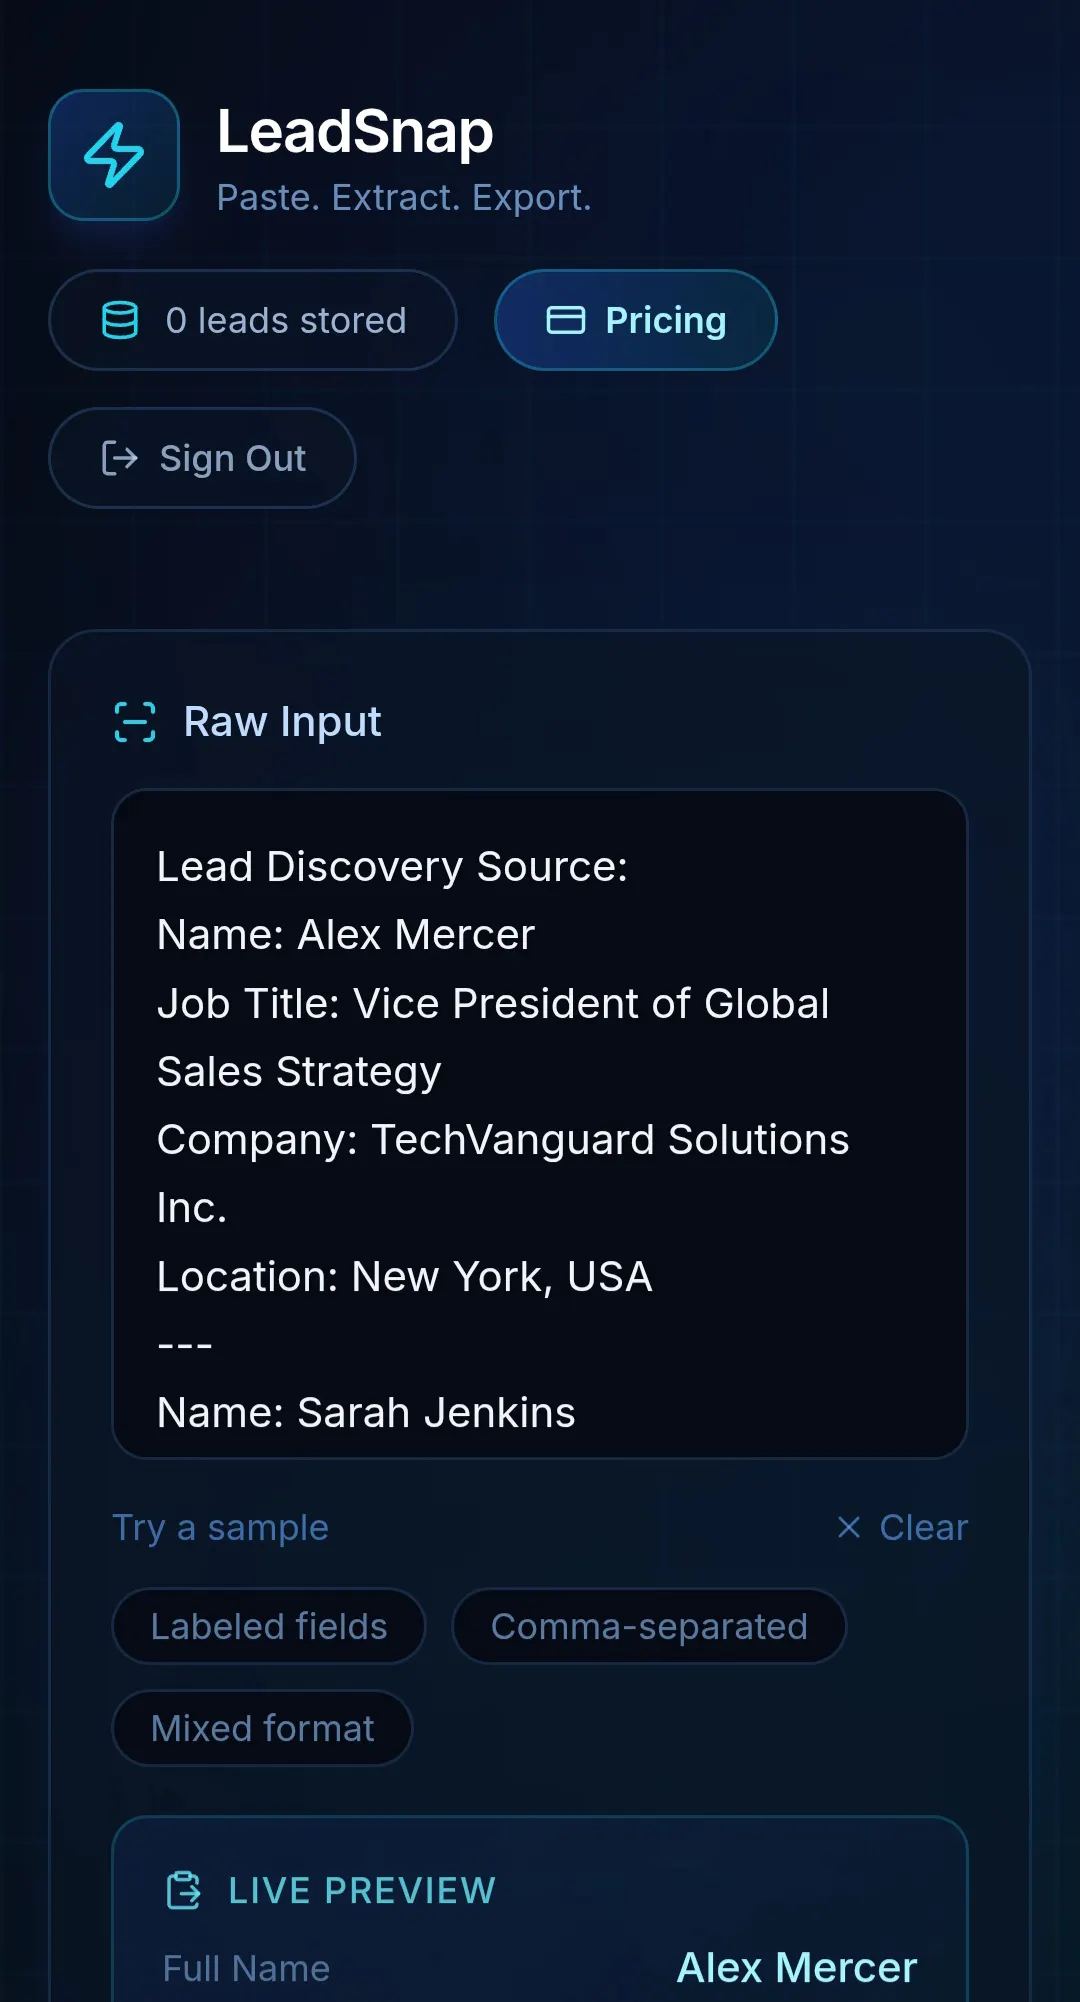Load the Comma-separated sample
The width and height of the screenshot is (1080, 2002).
click(x=649, y=1626)
